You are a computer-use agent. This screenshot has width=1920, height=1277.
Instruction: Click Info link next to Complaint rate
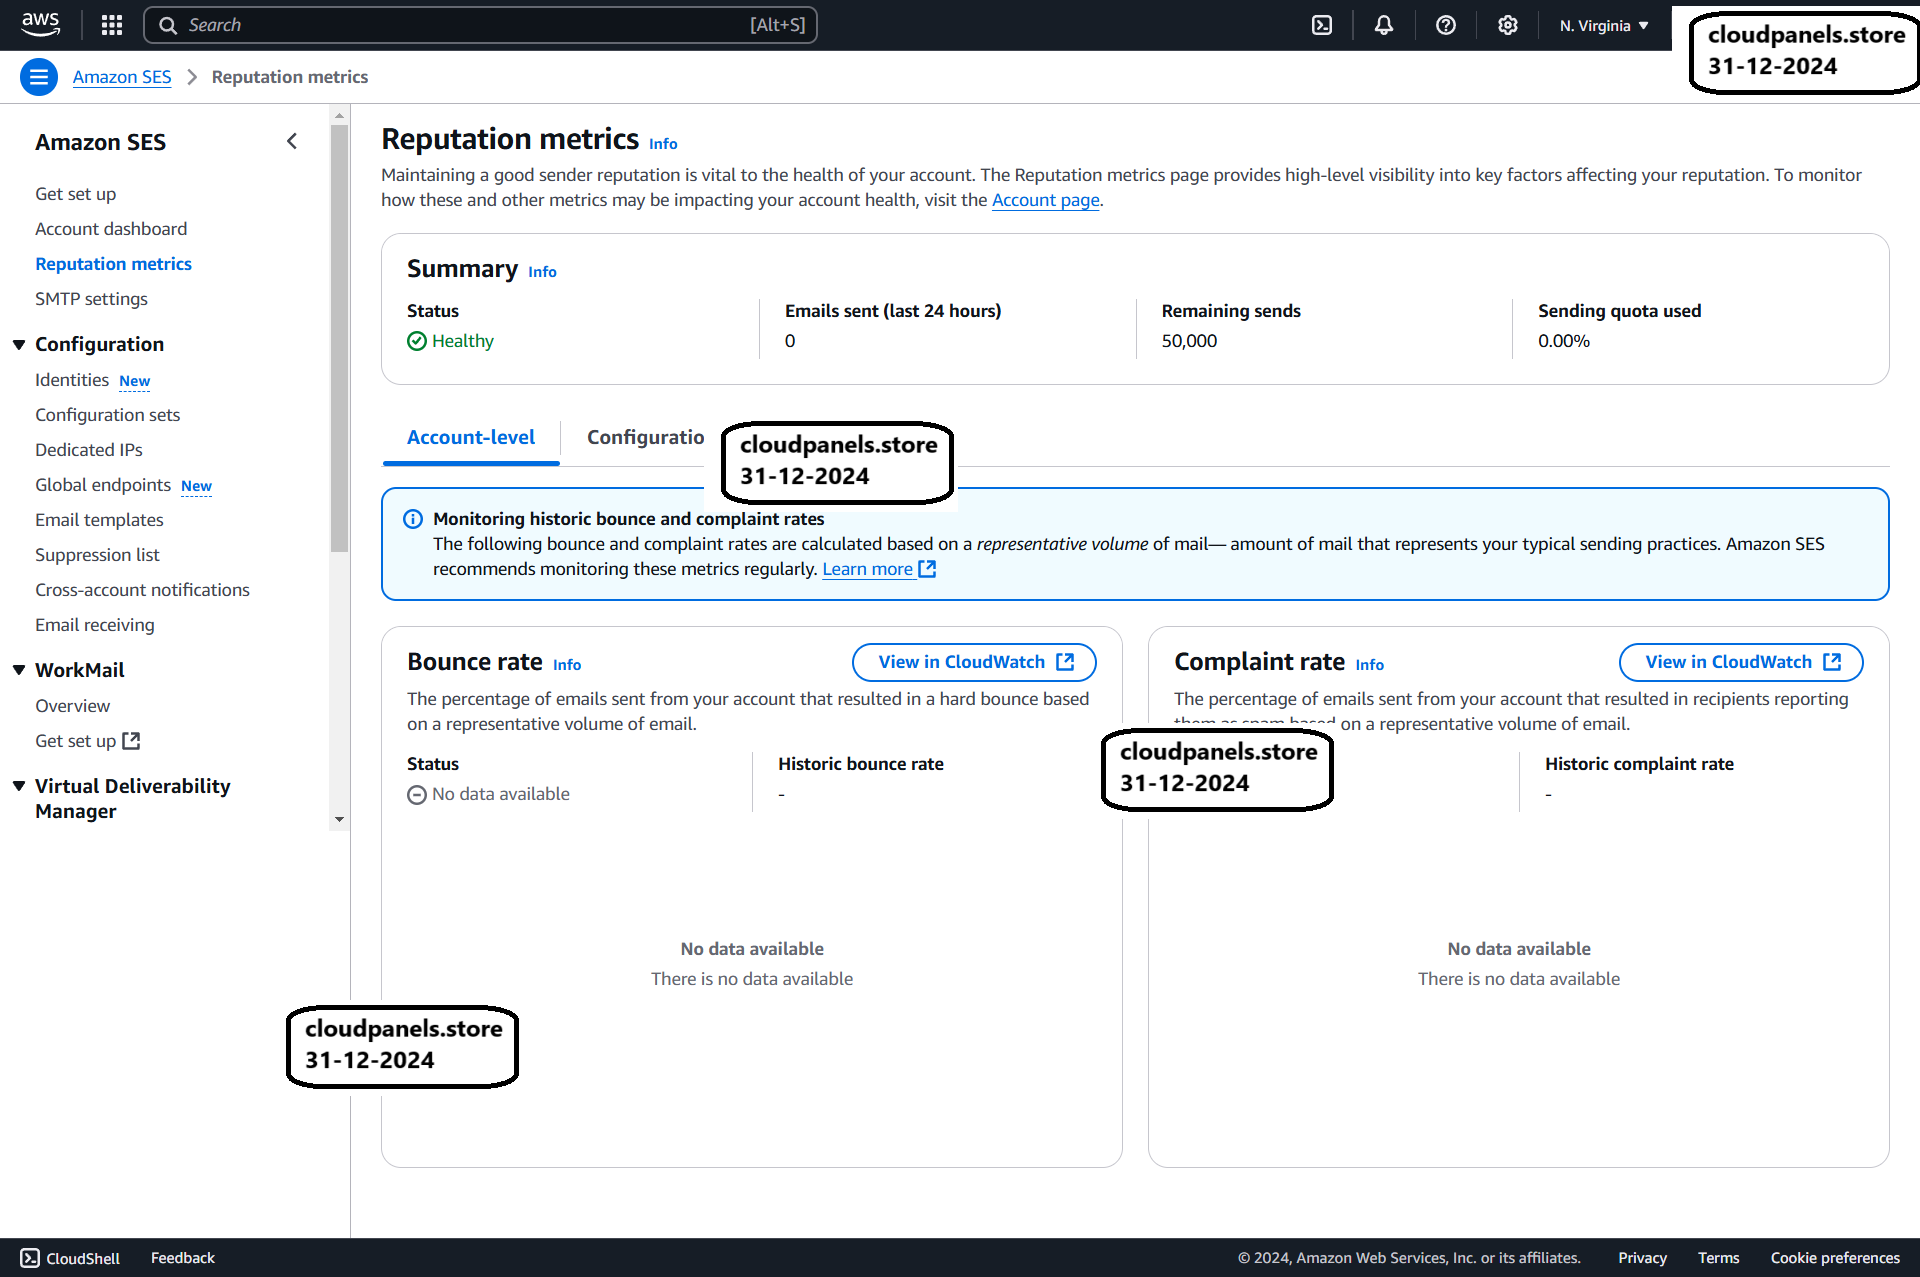pyautogui.click(x=1370, y=665)
